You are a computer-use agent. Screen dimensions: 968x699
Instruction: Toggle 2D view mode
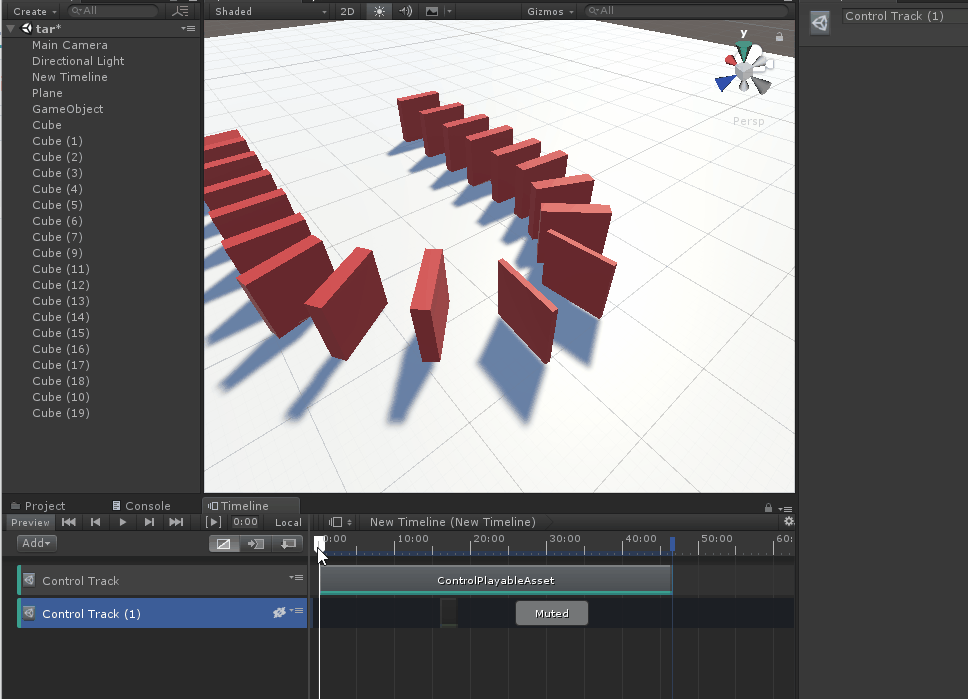(348, 11)
